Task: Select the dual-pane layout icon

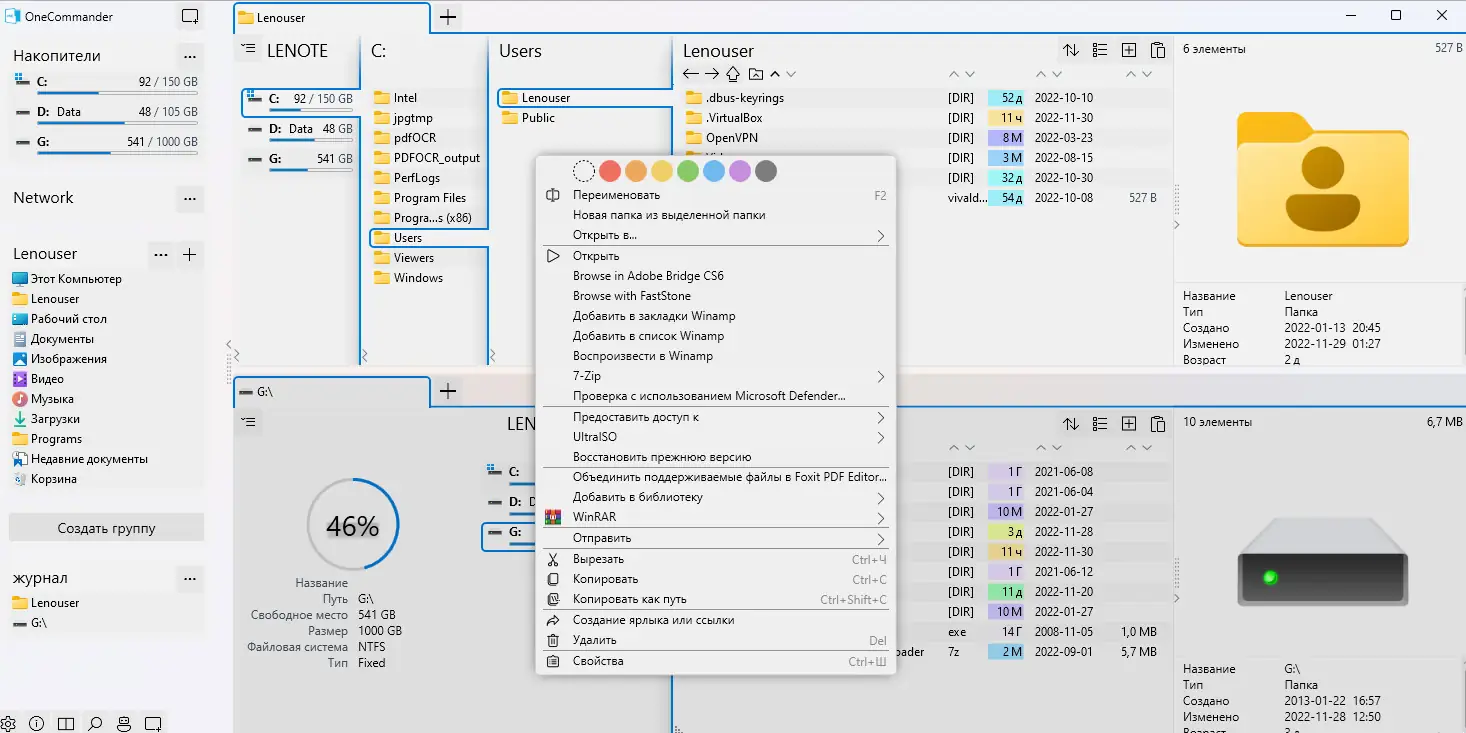Action: (66, 723)
